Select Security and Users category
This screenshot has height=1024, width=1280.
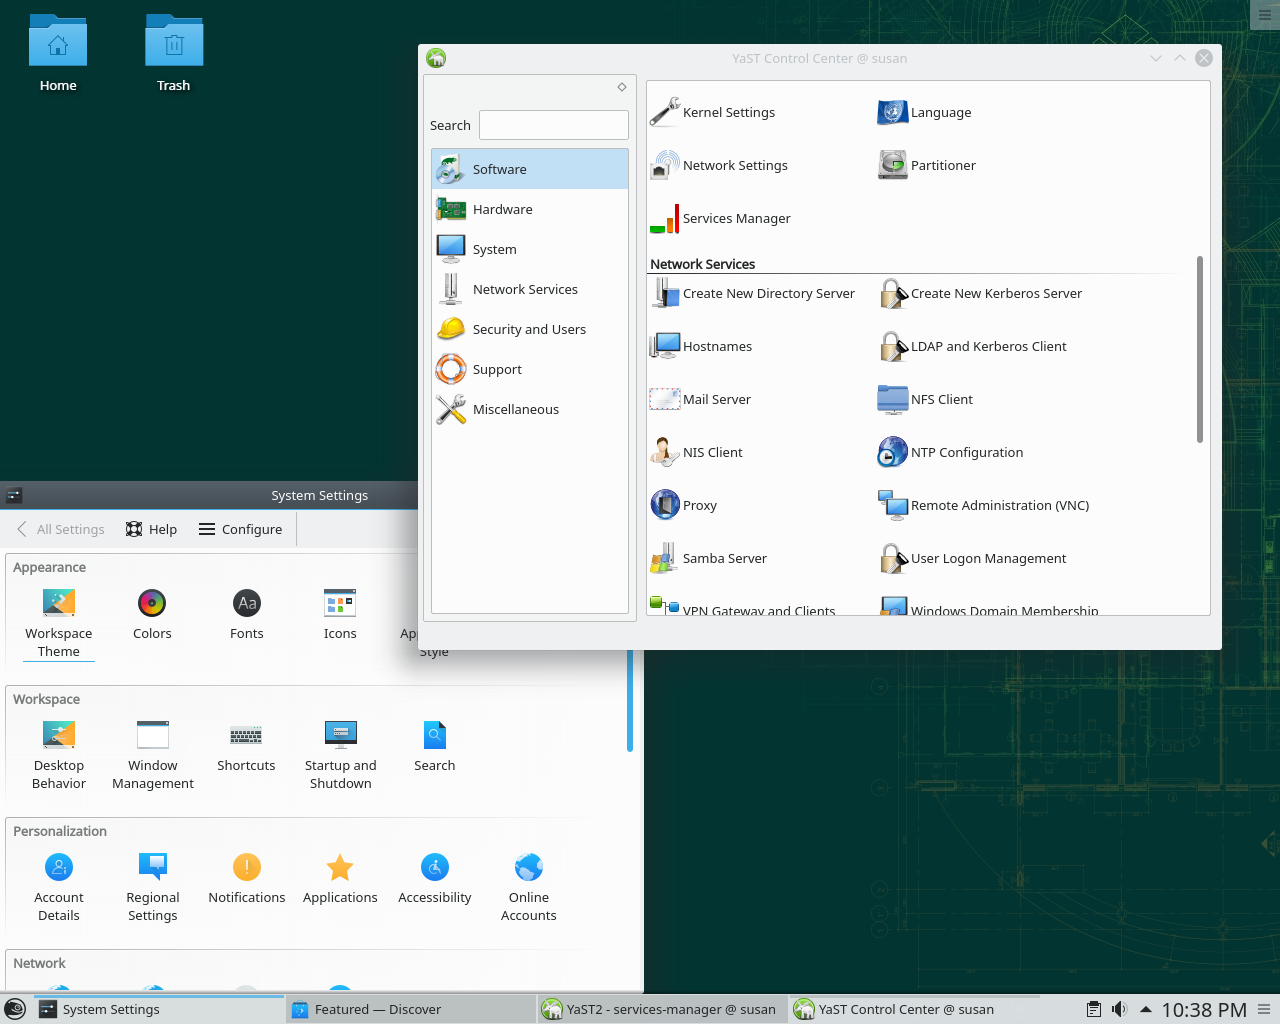tap(530, 329)
